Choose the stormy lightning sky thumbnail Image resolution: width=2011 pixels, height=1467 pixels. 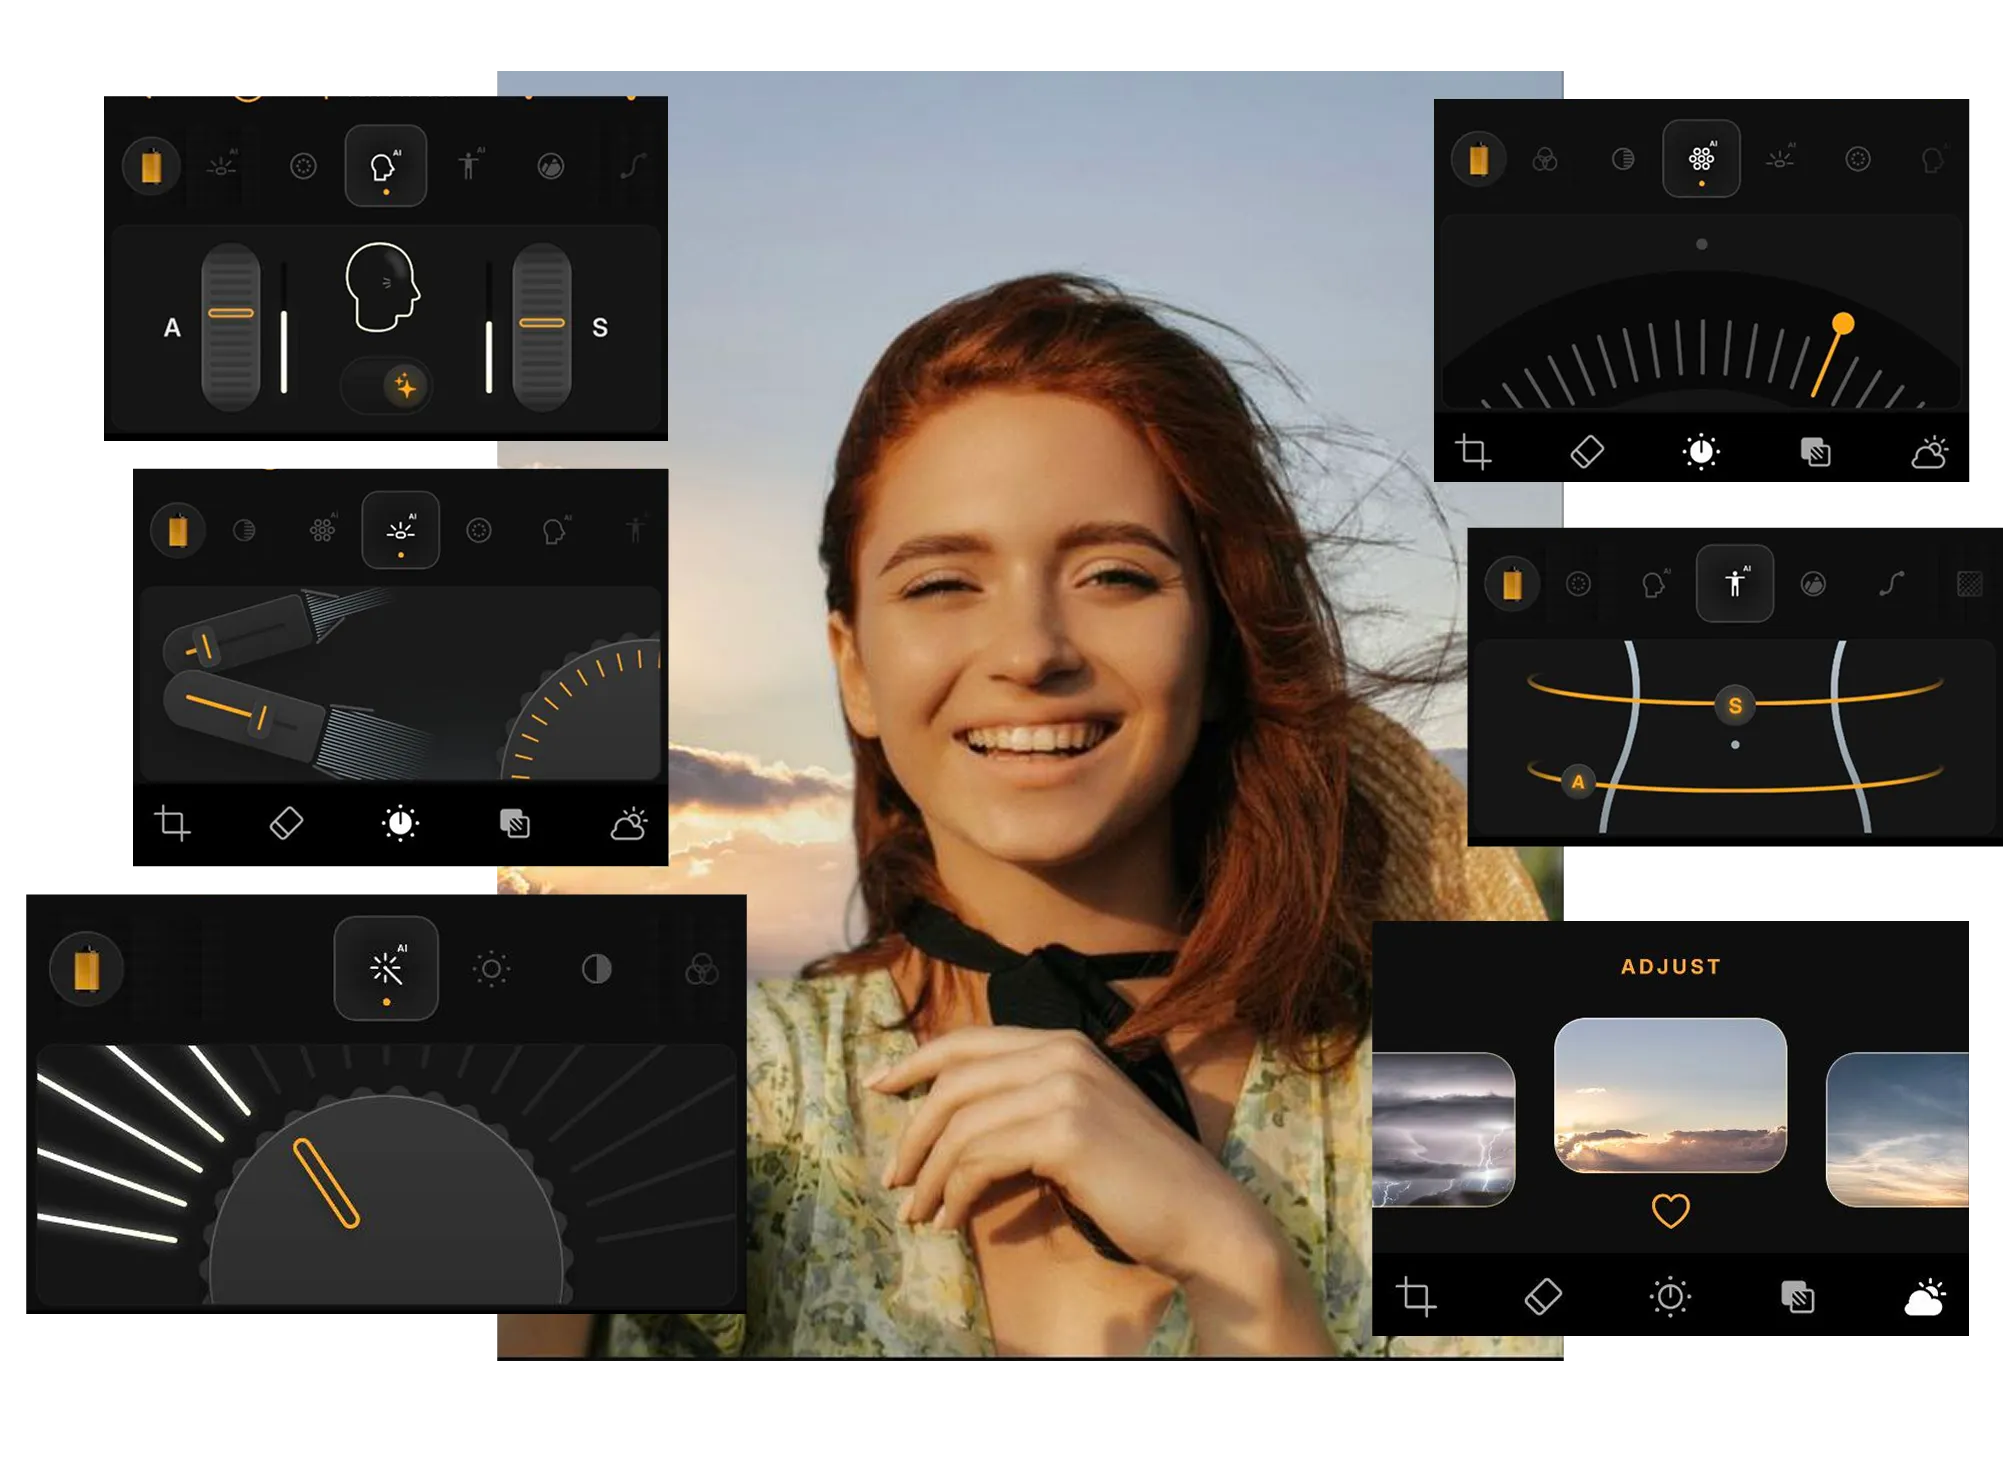coord(1443,1130)
